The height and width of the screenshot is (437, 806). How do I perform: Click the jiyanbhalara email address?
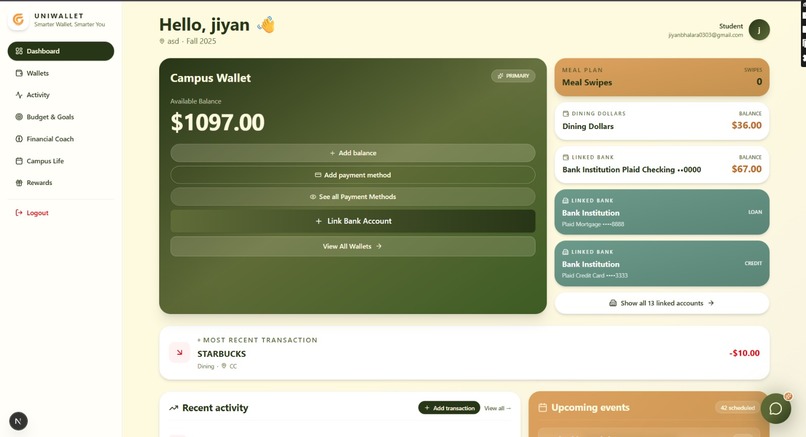point(705,35)
